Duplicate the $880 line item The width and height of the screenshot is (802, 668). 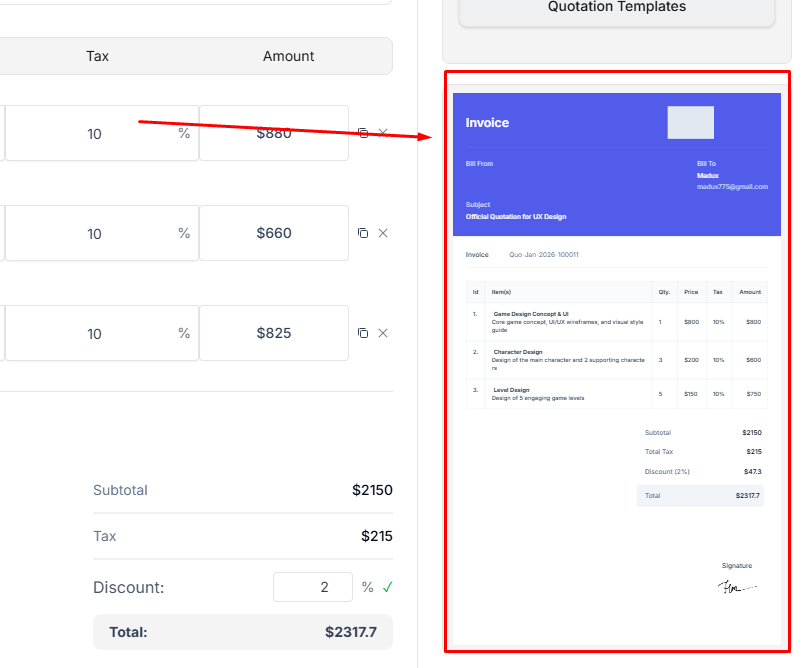pyautogui.click(x=362, y=131)
